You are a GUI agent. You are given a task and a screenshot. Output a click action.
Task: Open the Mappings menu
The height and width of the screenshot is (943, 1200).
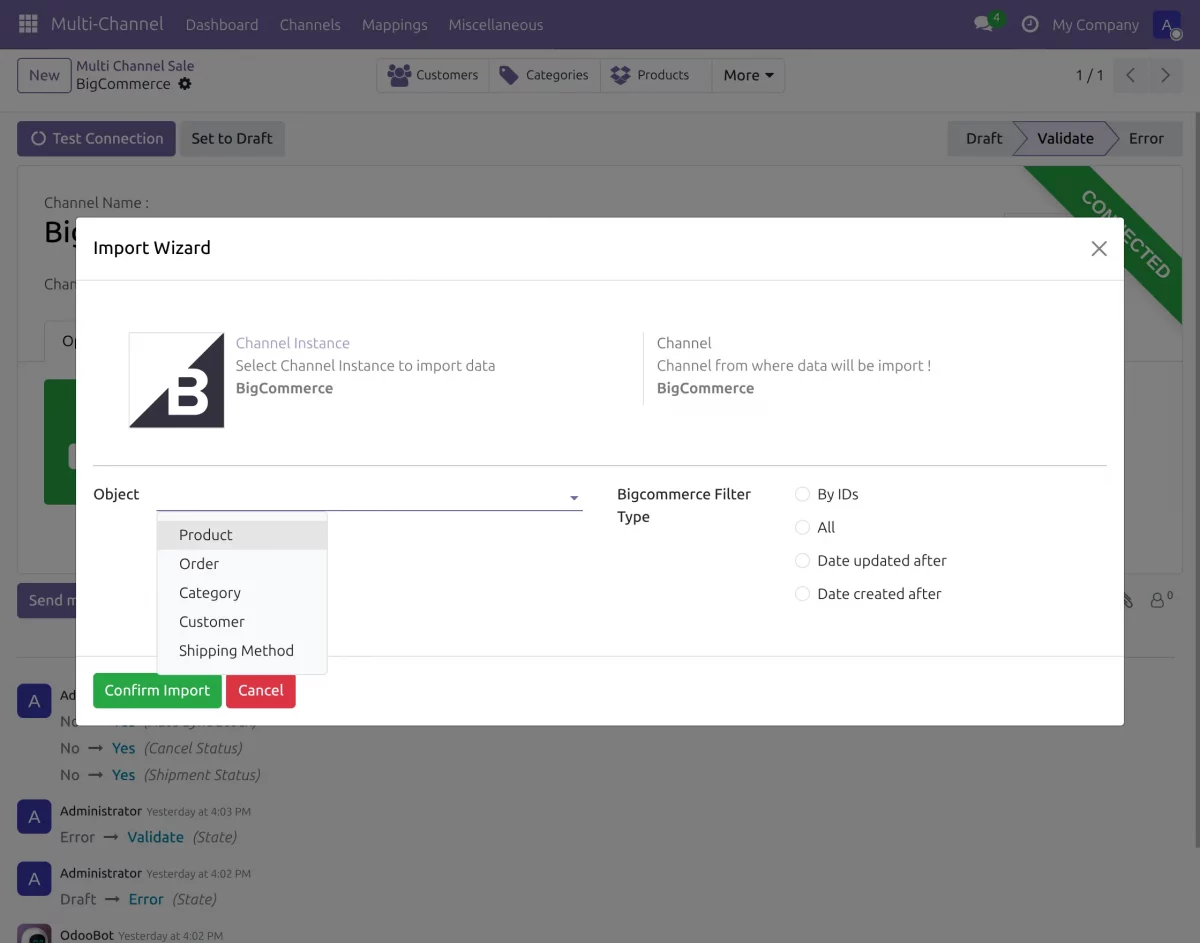[395, 24]
